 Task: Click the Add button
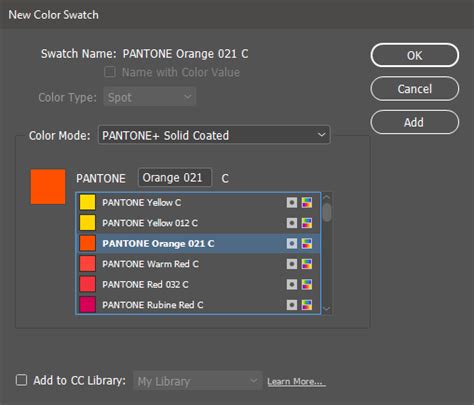(415, 122)
